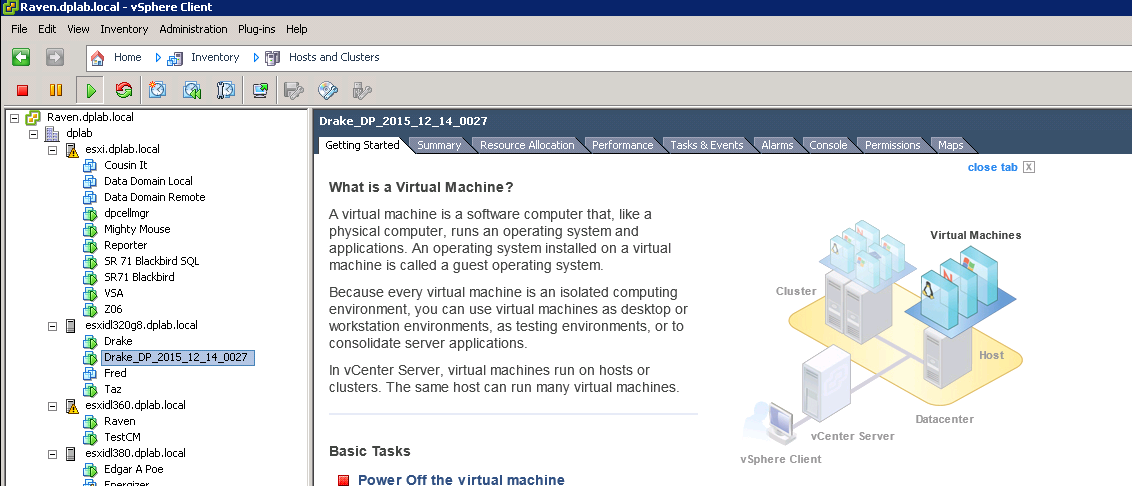The width and height of the screenshot is (1132, 486).
Task: Click the Revert to snapshot toolbar icon
Action: pyautogui.click(x=192, y=90)
